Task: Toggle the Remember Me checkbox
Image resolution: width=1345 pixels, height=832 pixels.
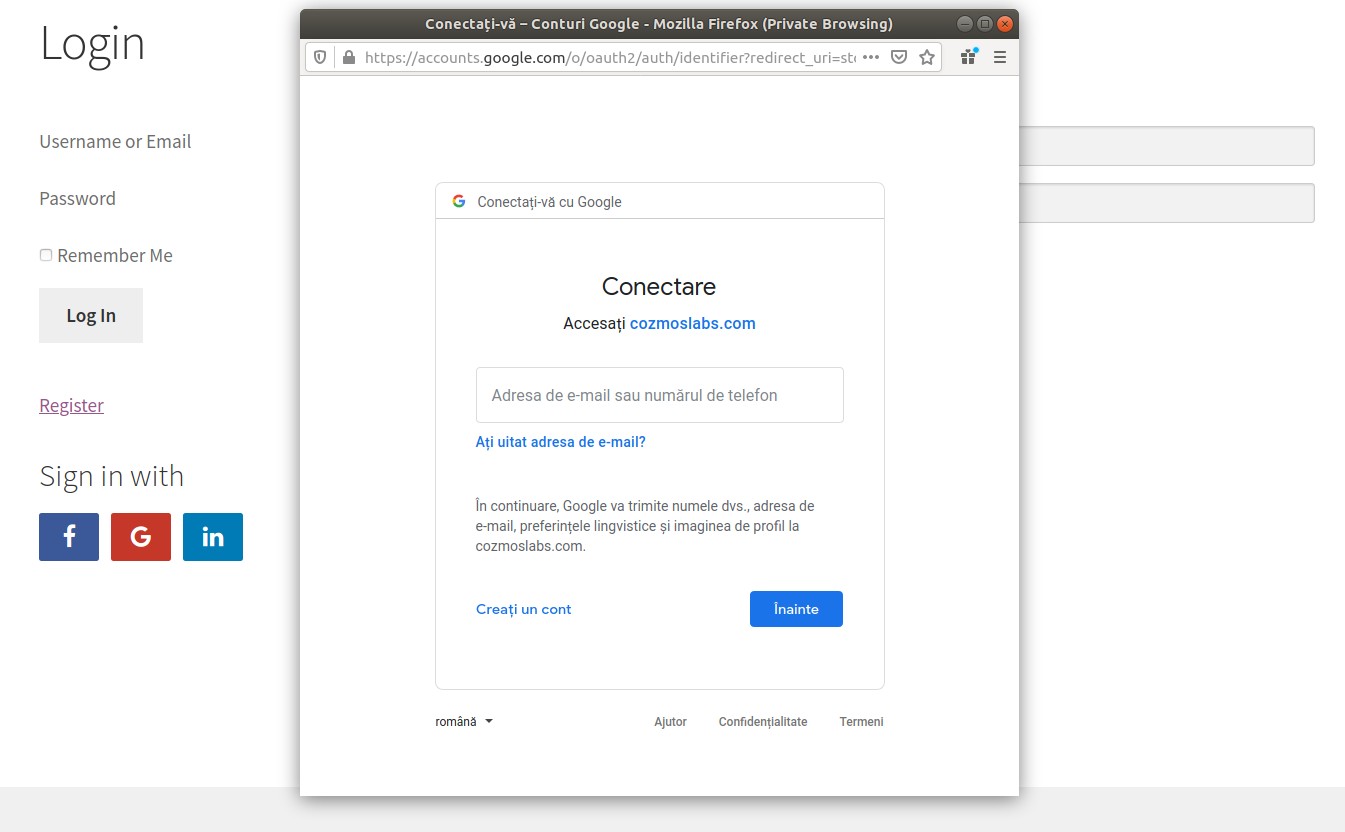Action: (46, 255)
